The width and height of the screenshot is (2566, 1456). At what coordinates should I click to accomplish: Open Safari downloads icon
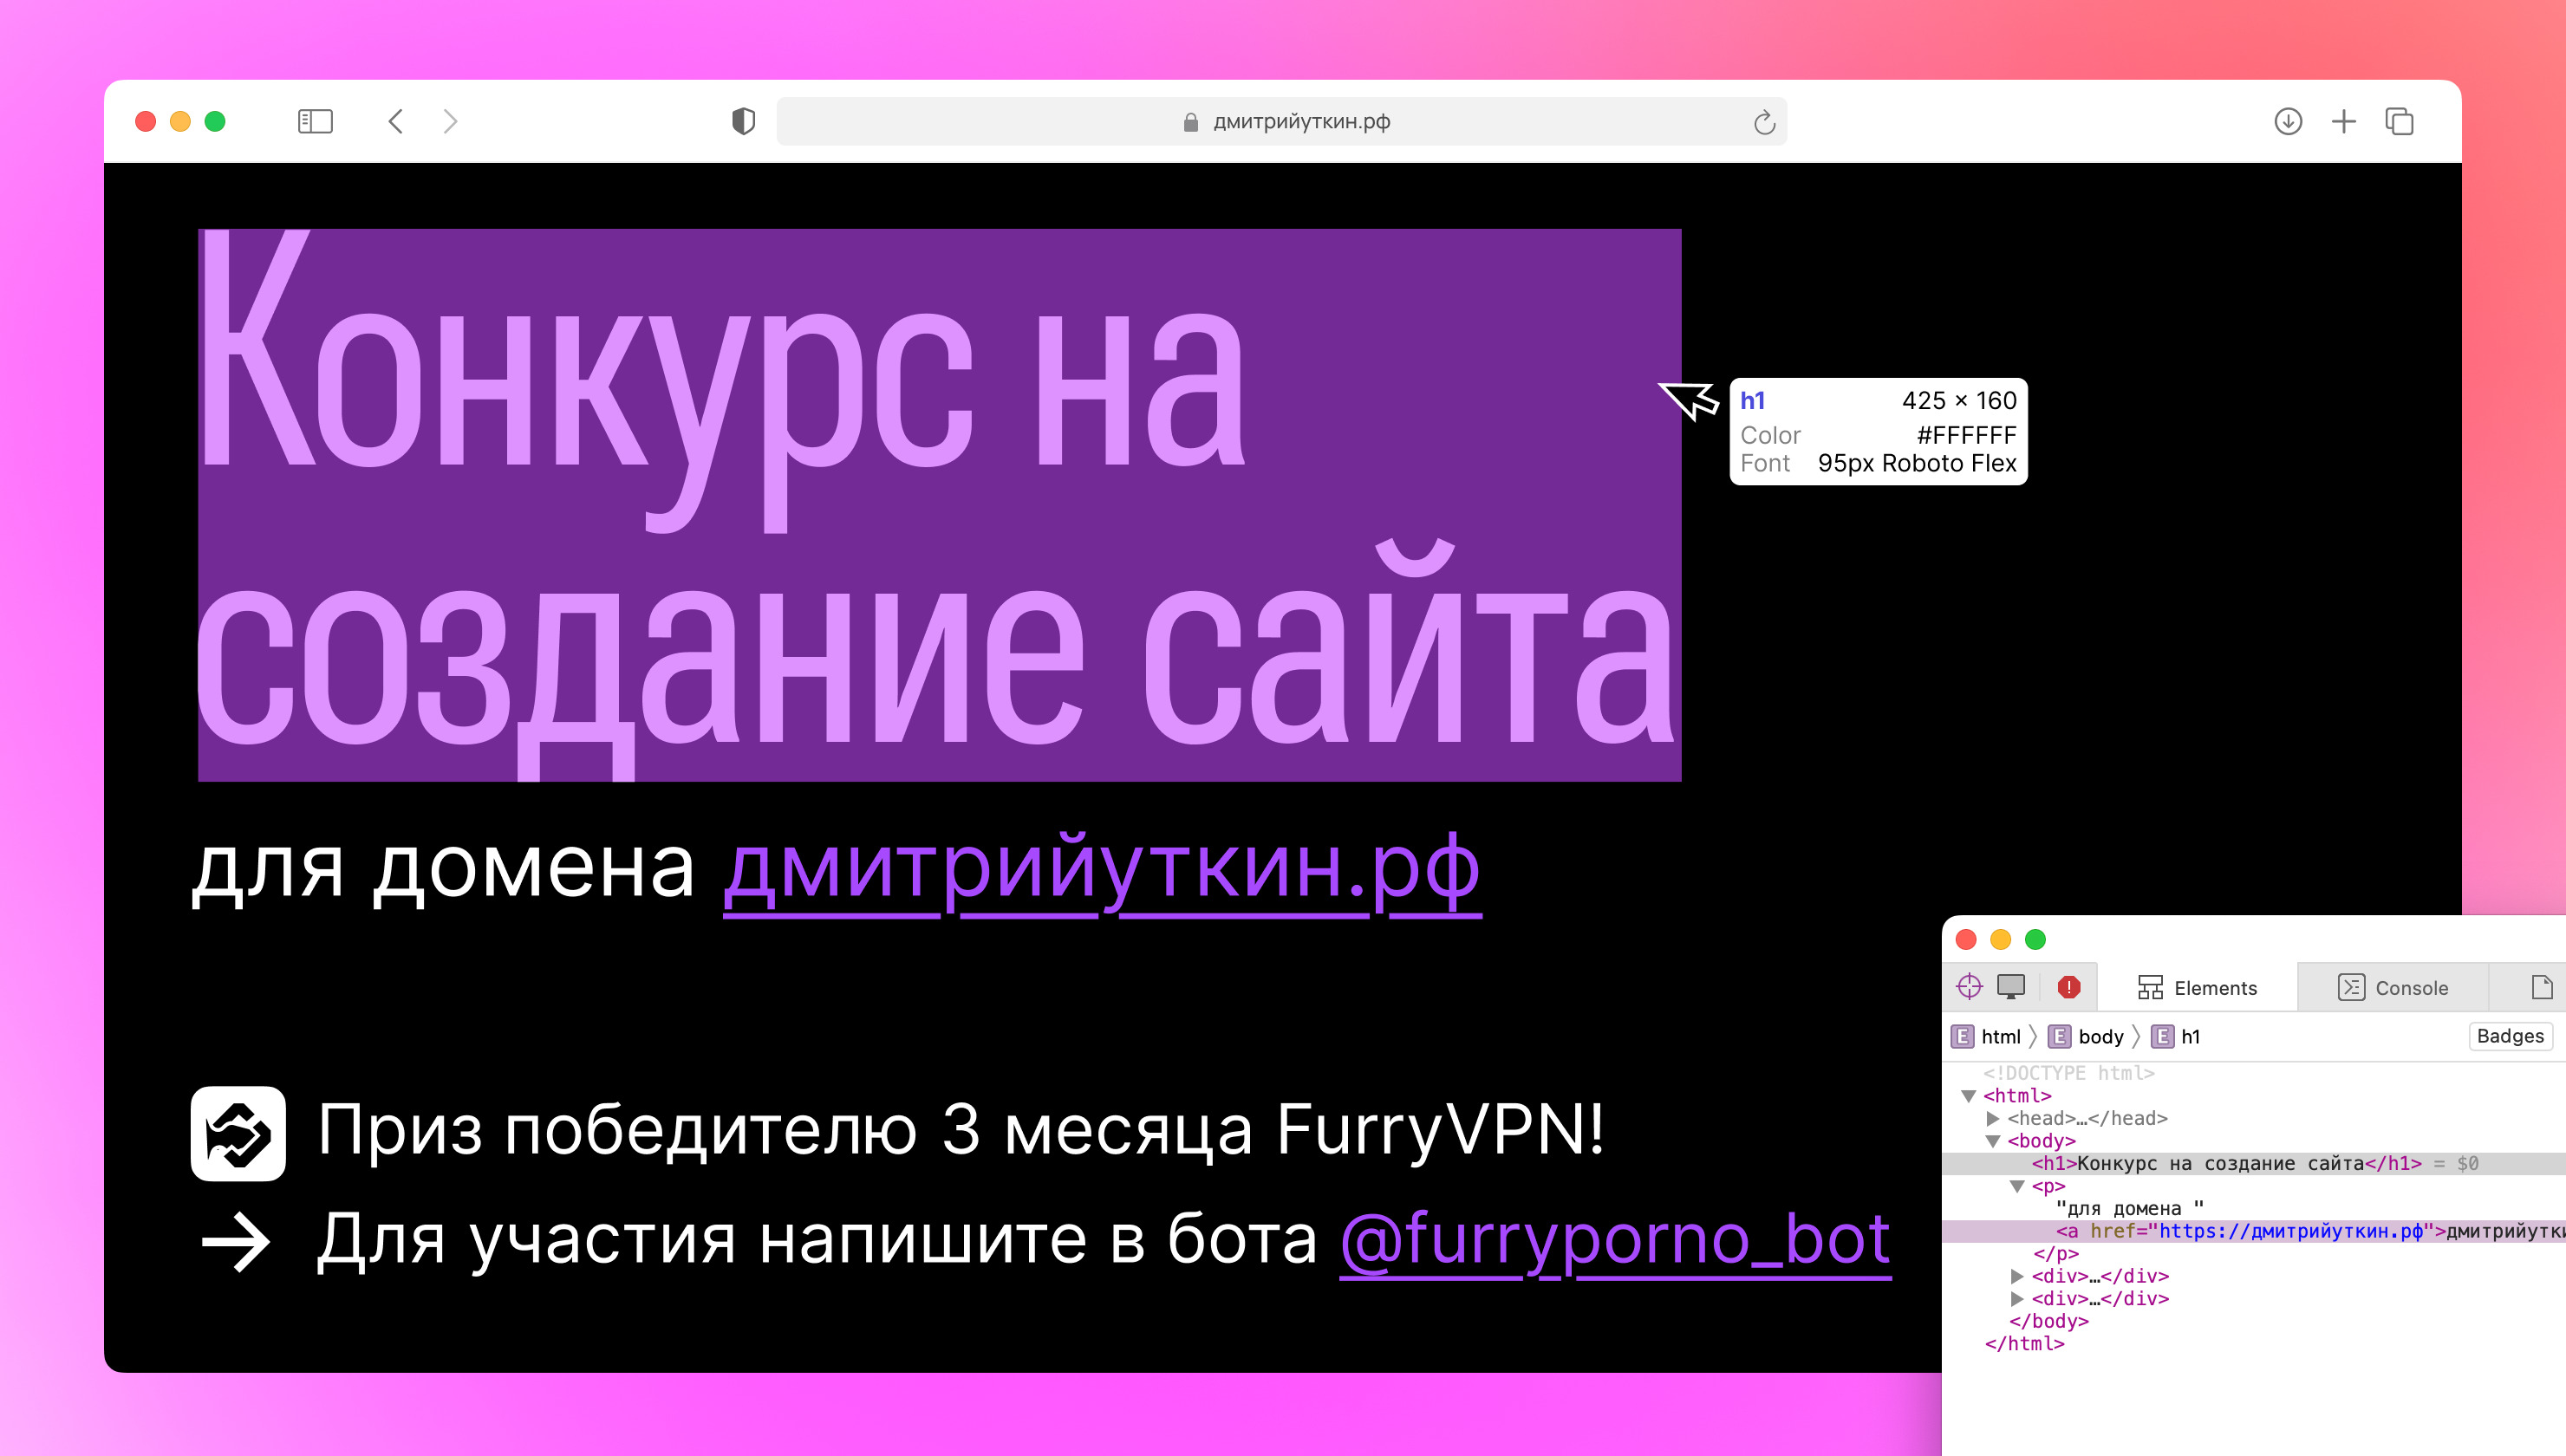pyautogui.click(x=2288, y=121)
